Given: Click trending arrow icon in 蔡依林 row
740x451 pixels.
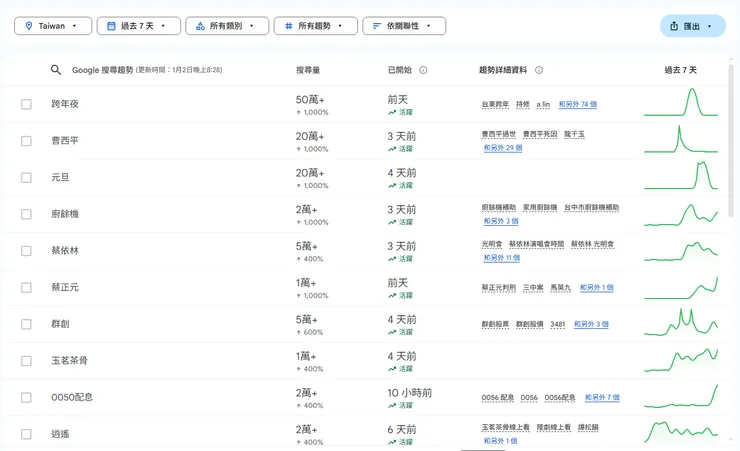Looking at the screenshot, I should [x=392, y=259].
